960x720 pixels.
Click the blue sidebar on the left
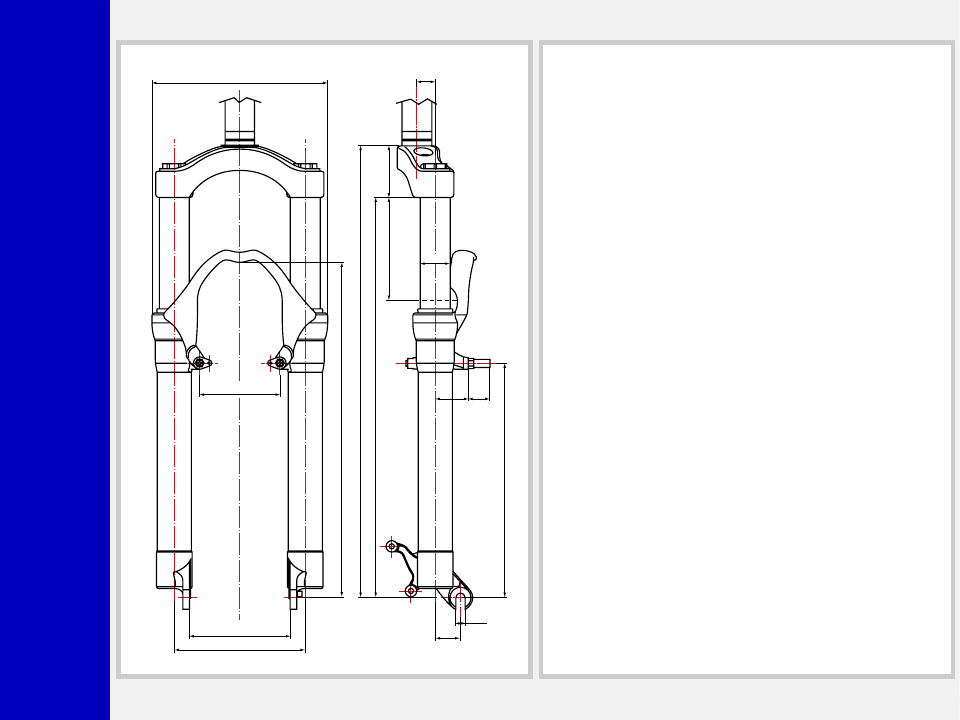[x=54, y=360]
